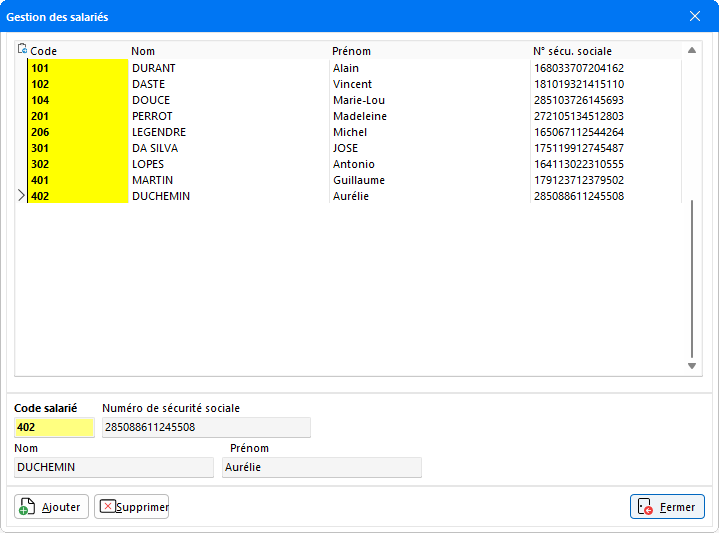Click the N° sécu. sociale column header
This screenshot has width=719, height=533.
point(572,51)
